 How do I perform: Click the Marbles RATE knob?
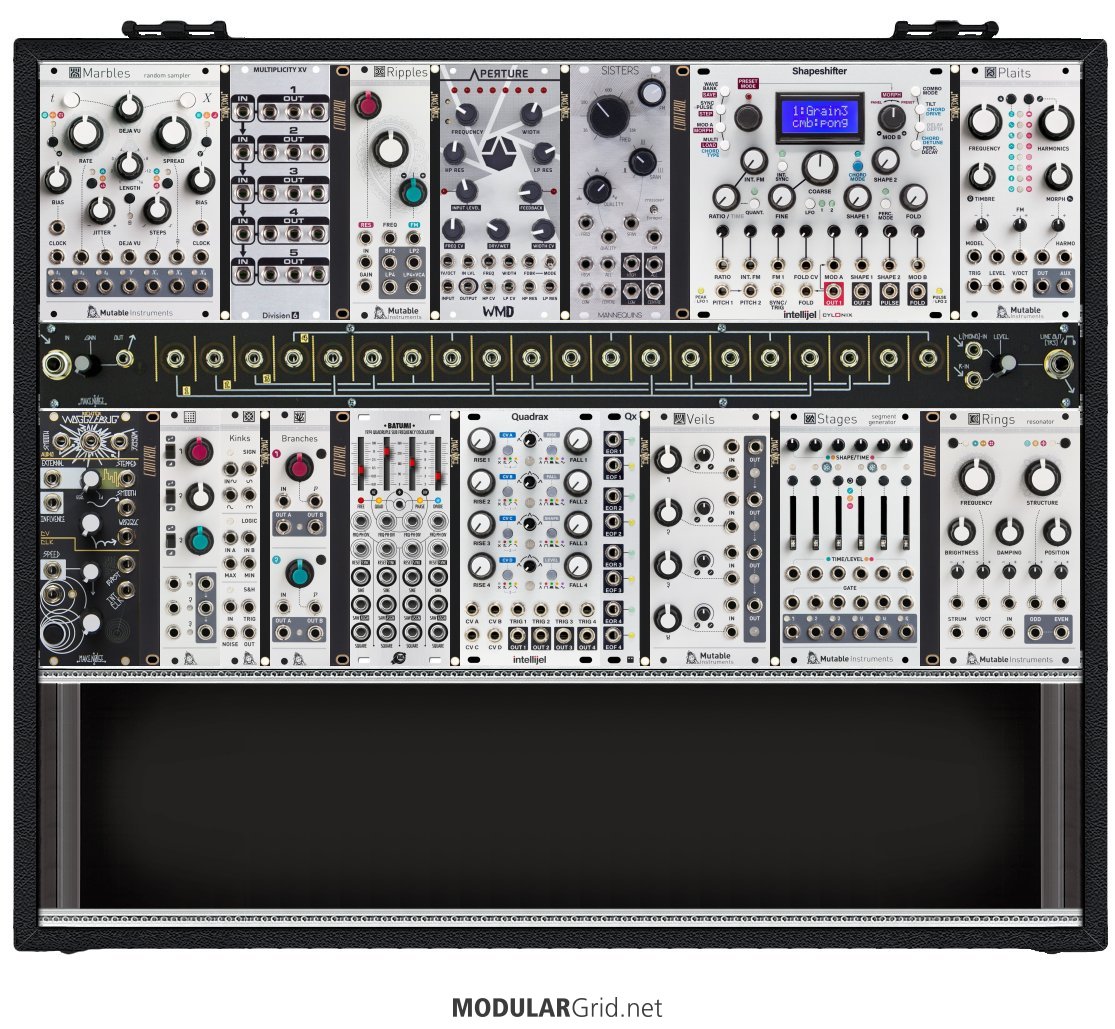click(x=86, y=132)
